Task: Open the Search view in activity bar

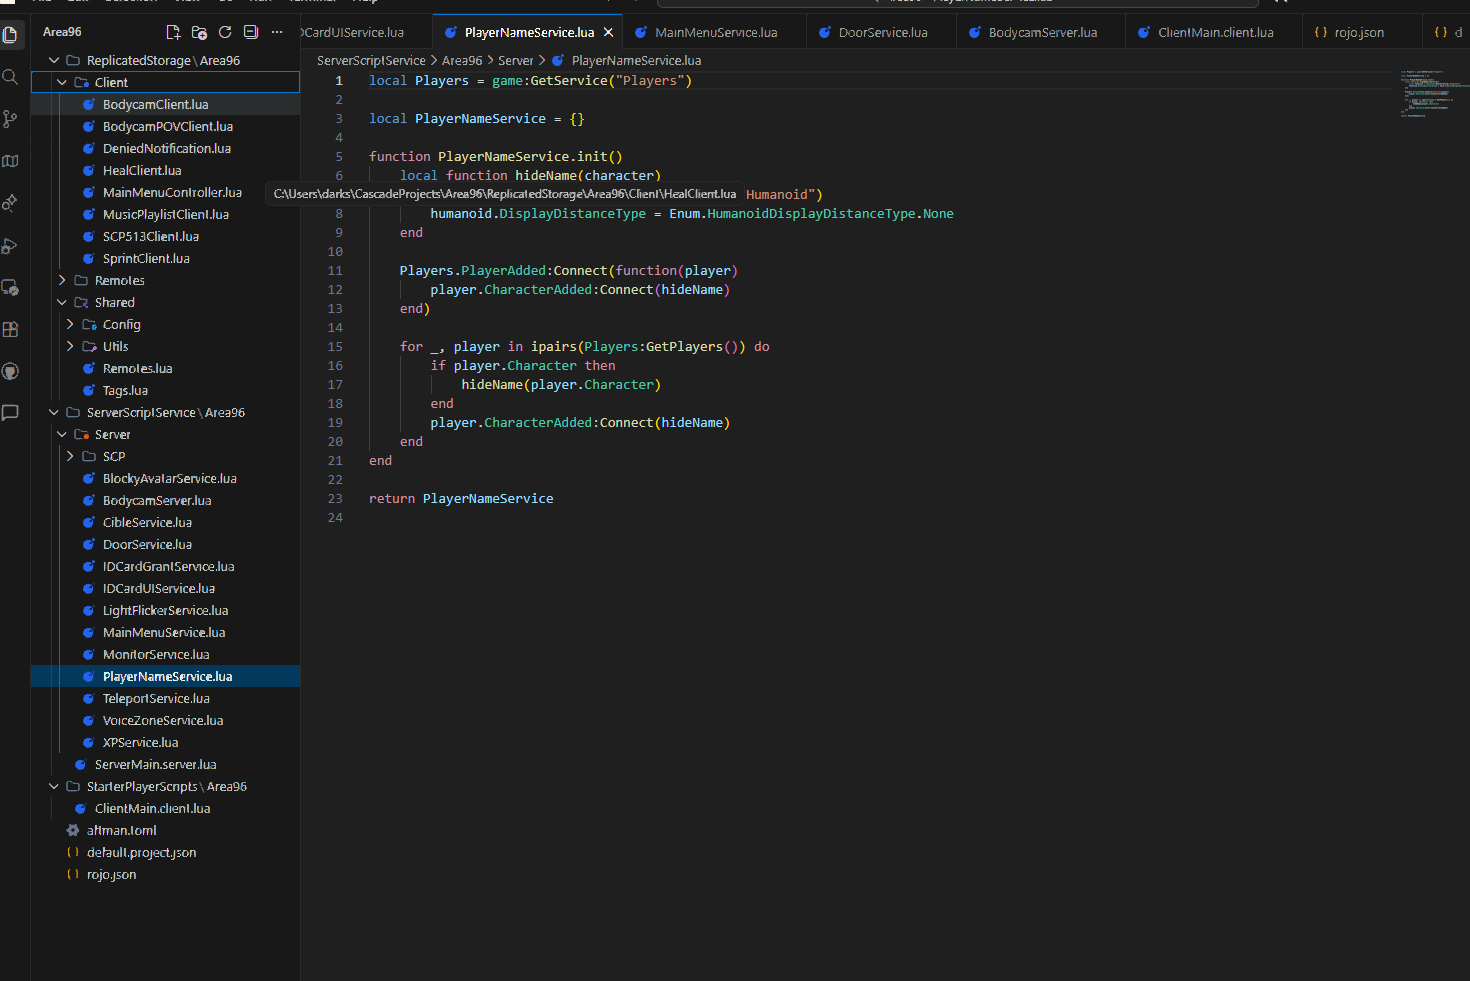Action: (x=10, y=77)
